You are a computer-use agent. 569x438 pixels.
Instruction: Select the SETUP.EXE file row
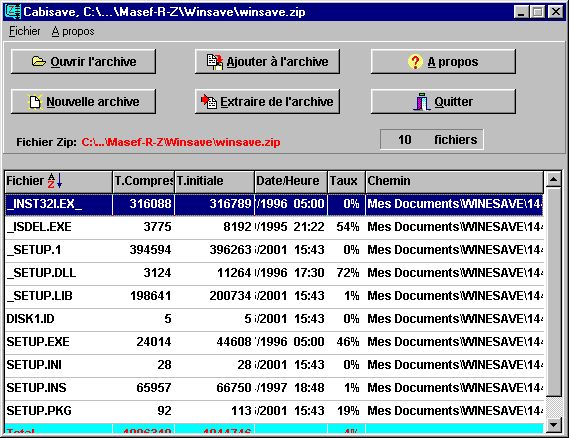(x=274, y=342)
